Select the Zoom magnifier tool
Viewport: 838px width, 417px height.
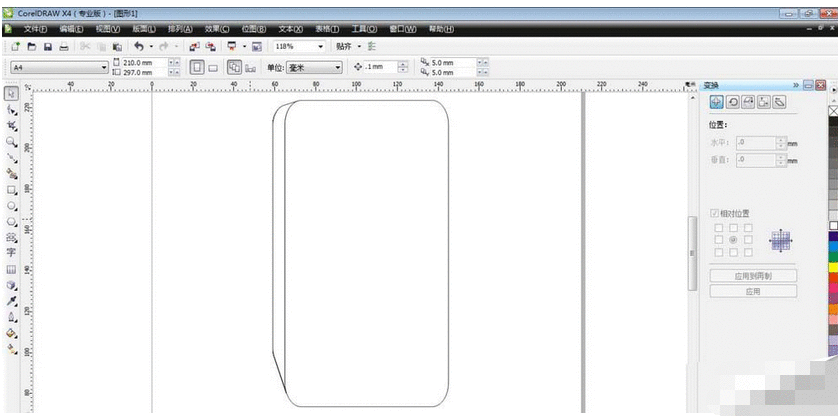12,141
